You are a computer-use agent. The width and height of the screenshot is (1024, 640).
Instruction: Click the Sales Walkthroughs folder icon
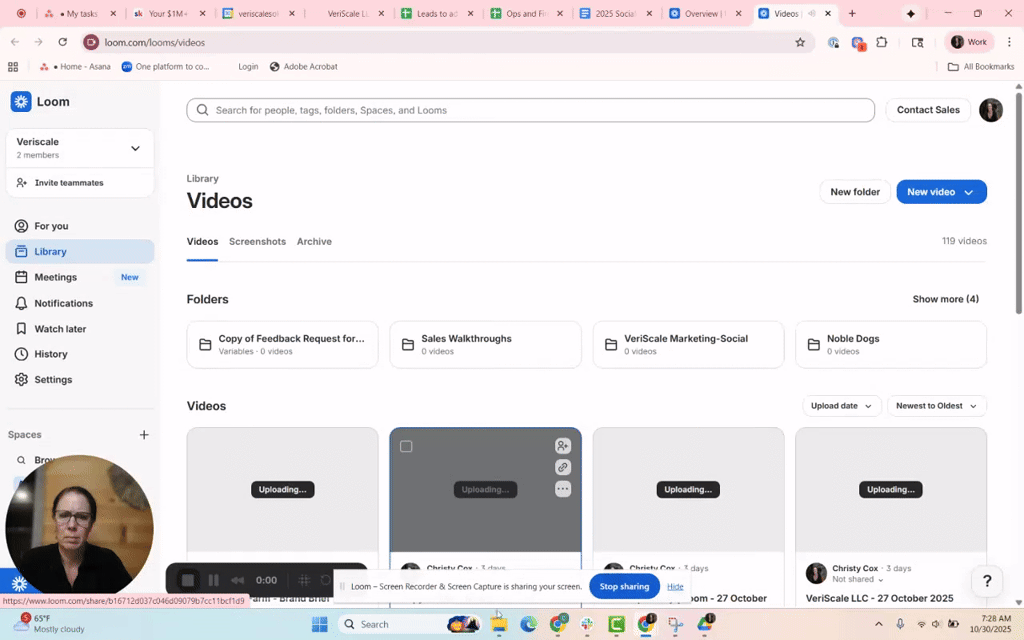(407, 344)
